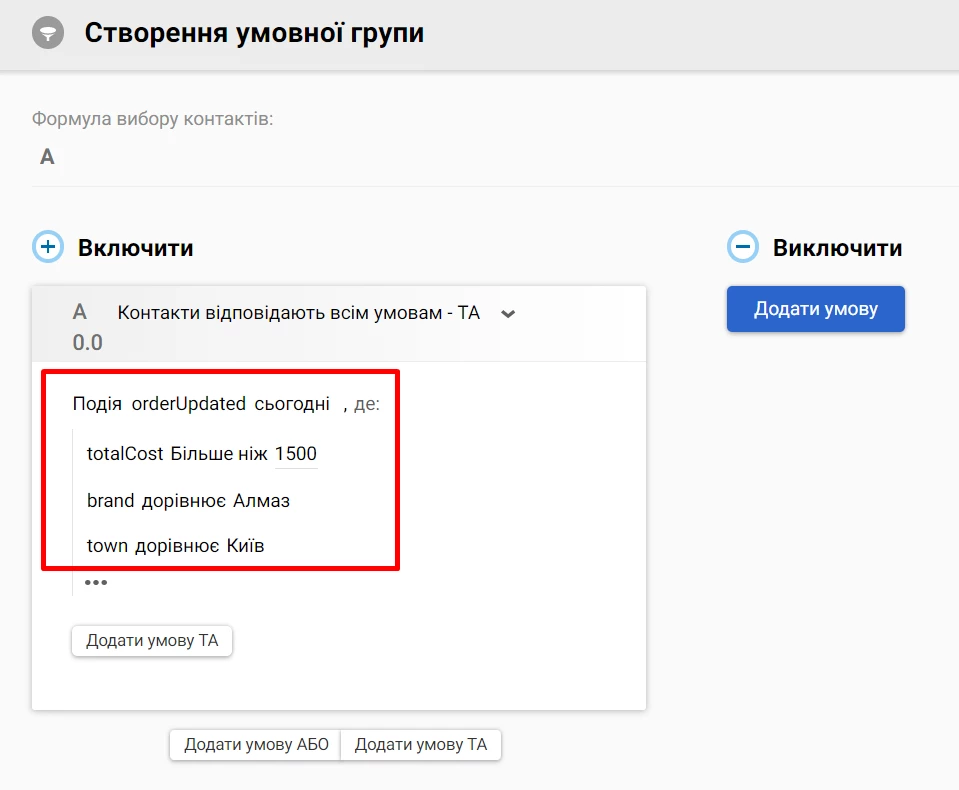Viewport: 959px width, 790px height.
Task: Click the minus icon beside Виключити
Action: pos(742,247)
